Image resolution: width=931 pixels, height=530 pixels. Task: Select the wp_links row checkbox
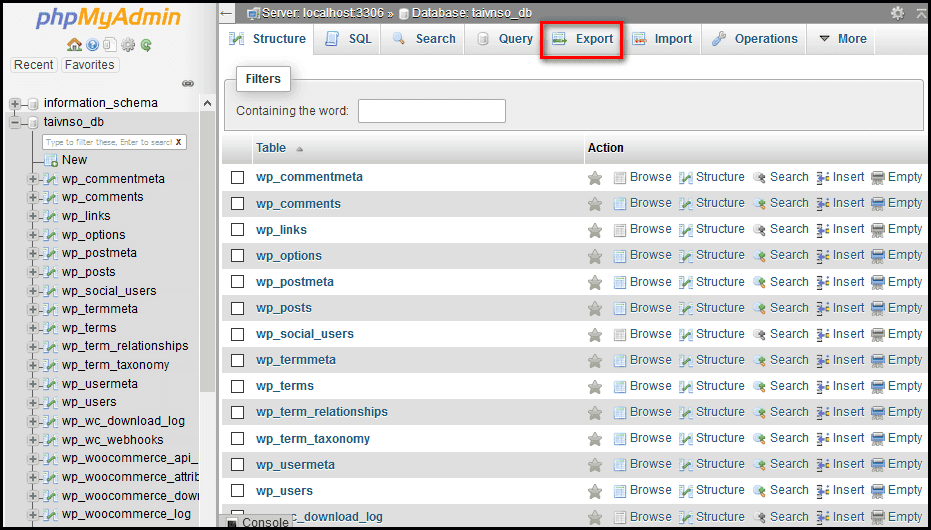pos(238,230)
